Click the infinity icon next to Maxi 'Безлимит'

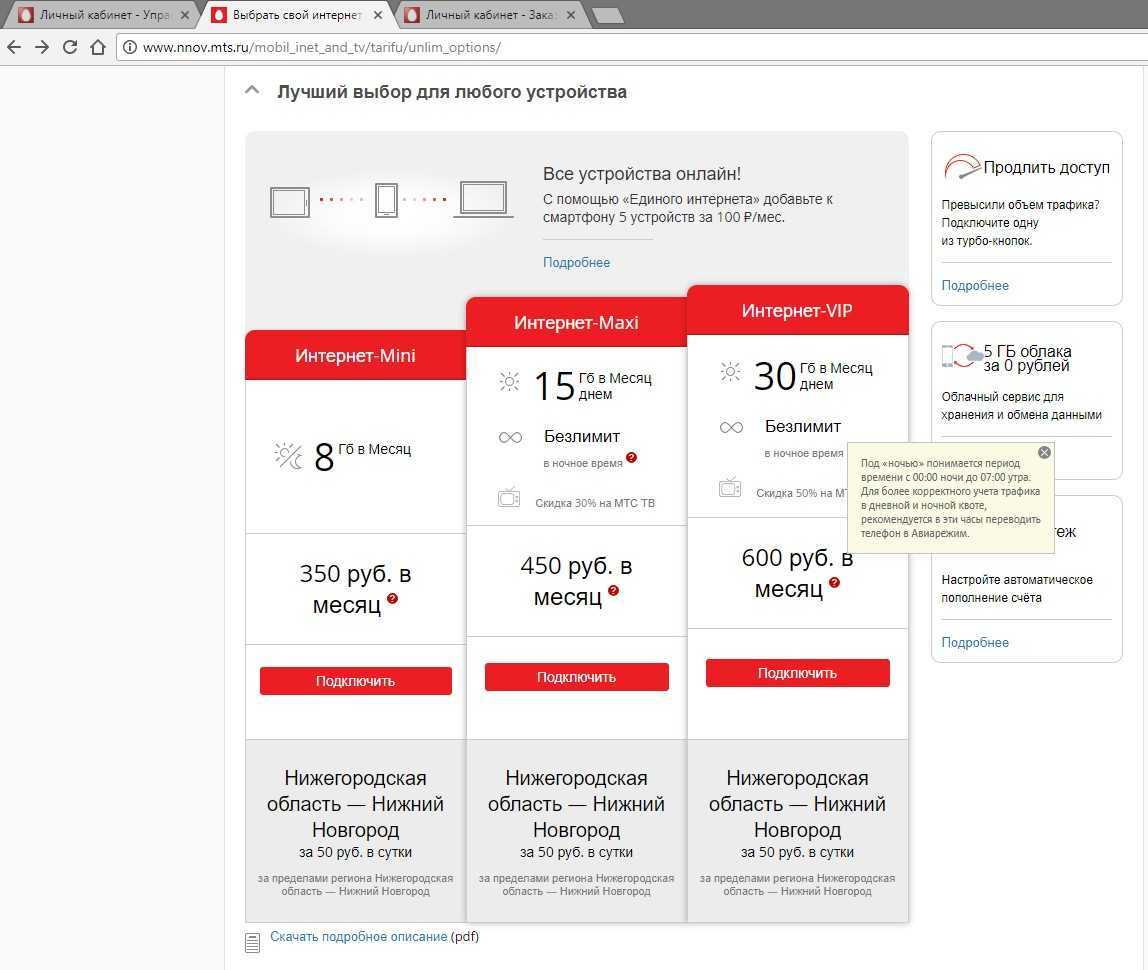click(x=510, y=438)
